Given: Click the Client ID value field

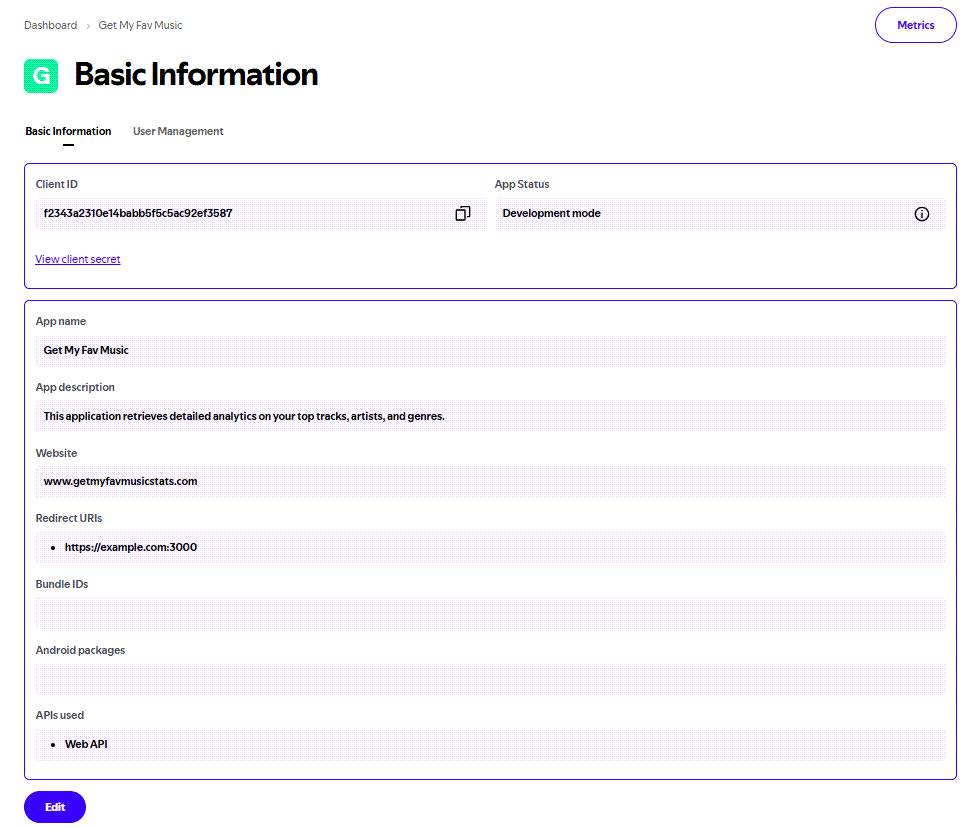Looking at the screenshot, I should pyautogui.click(x=240, y=214).
